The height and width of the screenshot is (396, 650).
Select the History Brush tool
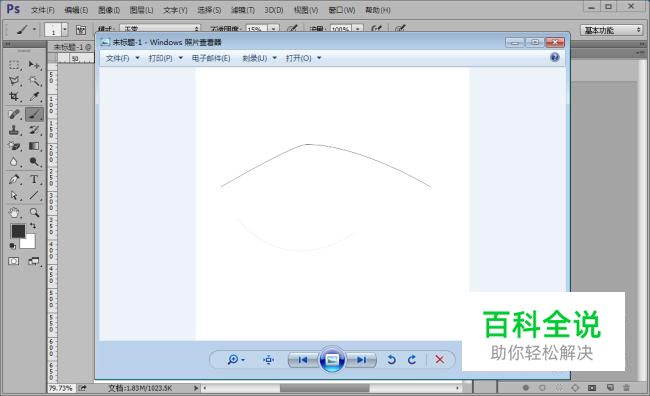click(x=34, y=130)
